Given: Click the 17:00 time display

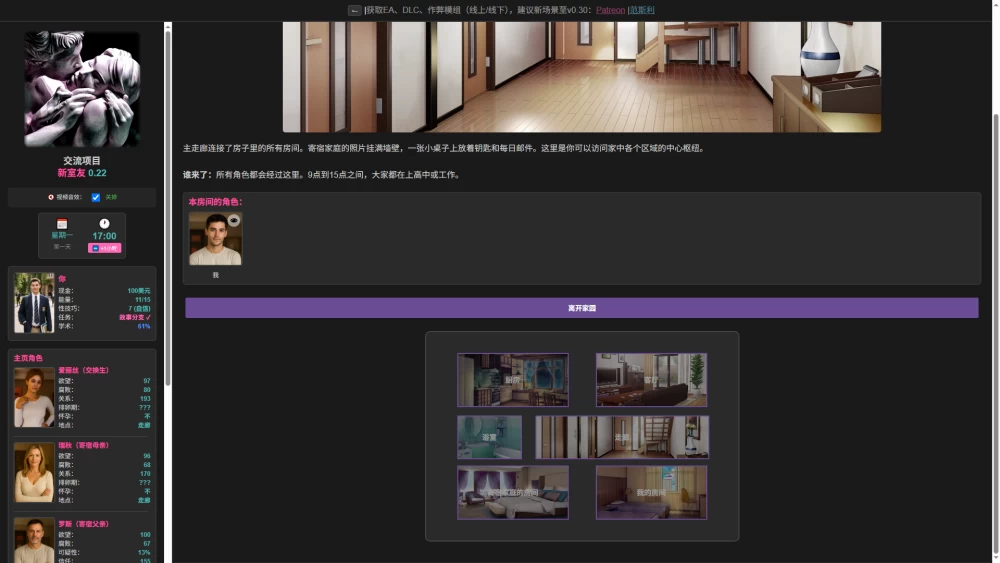Looking at the screenshot, I should 104,236.
